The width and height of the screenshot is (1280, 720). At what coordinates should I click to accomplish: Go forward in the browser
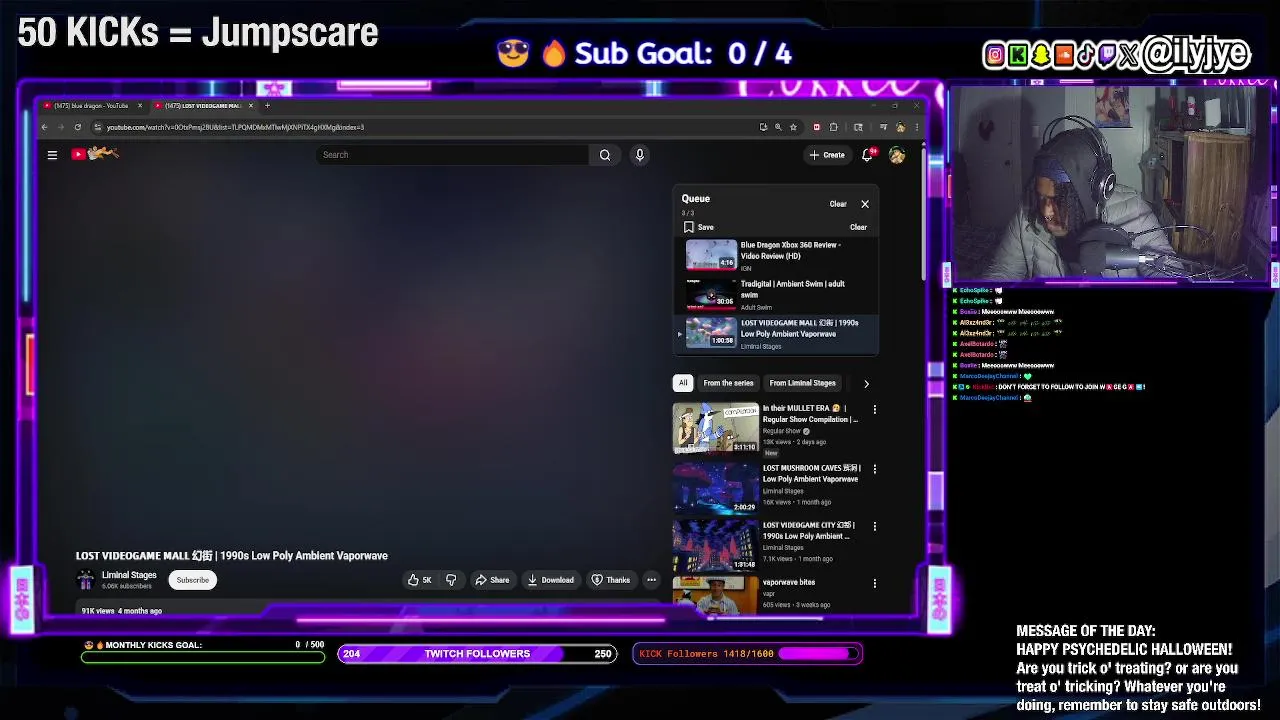pos(60,127)
